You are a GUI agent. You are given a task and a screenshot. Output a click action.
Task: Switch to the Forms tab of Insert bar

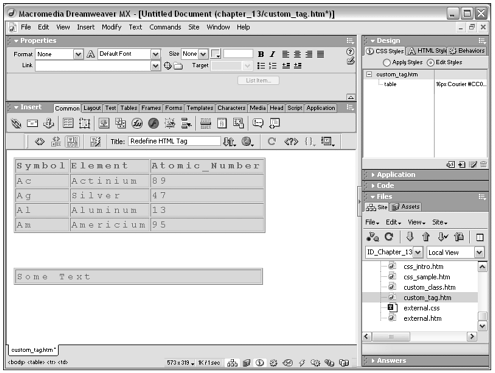[173, 108]
